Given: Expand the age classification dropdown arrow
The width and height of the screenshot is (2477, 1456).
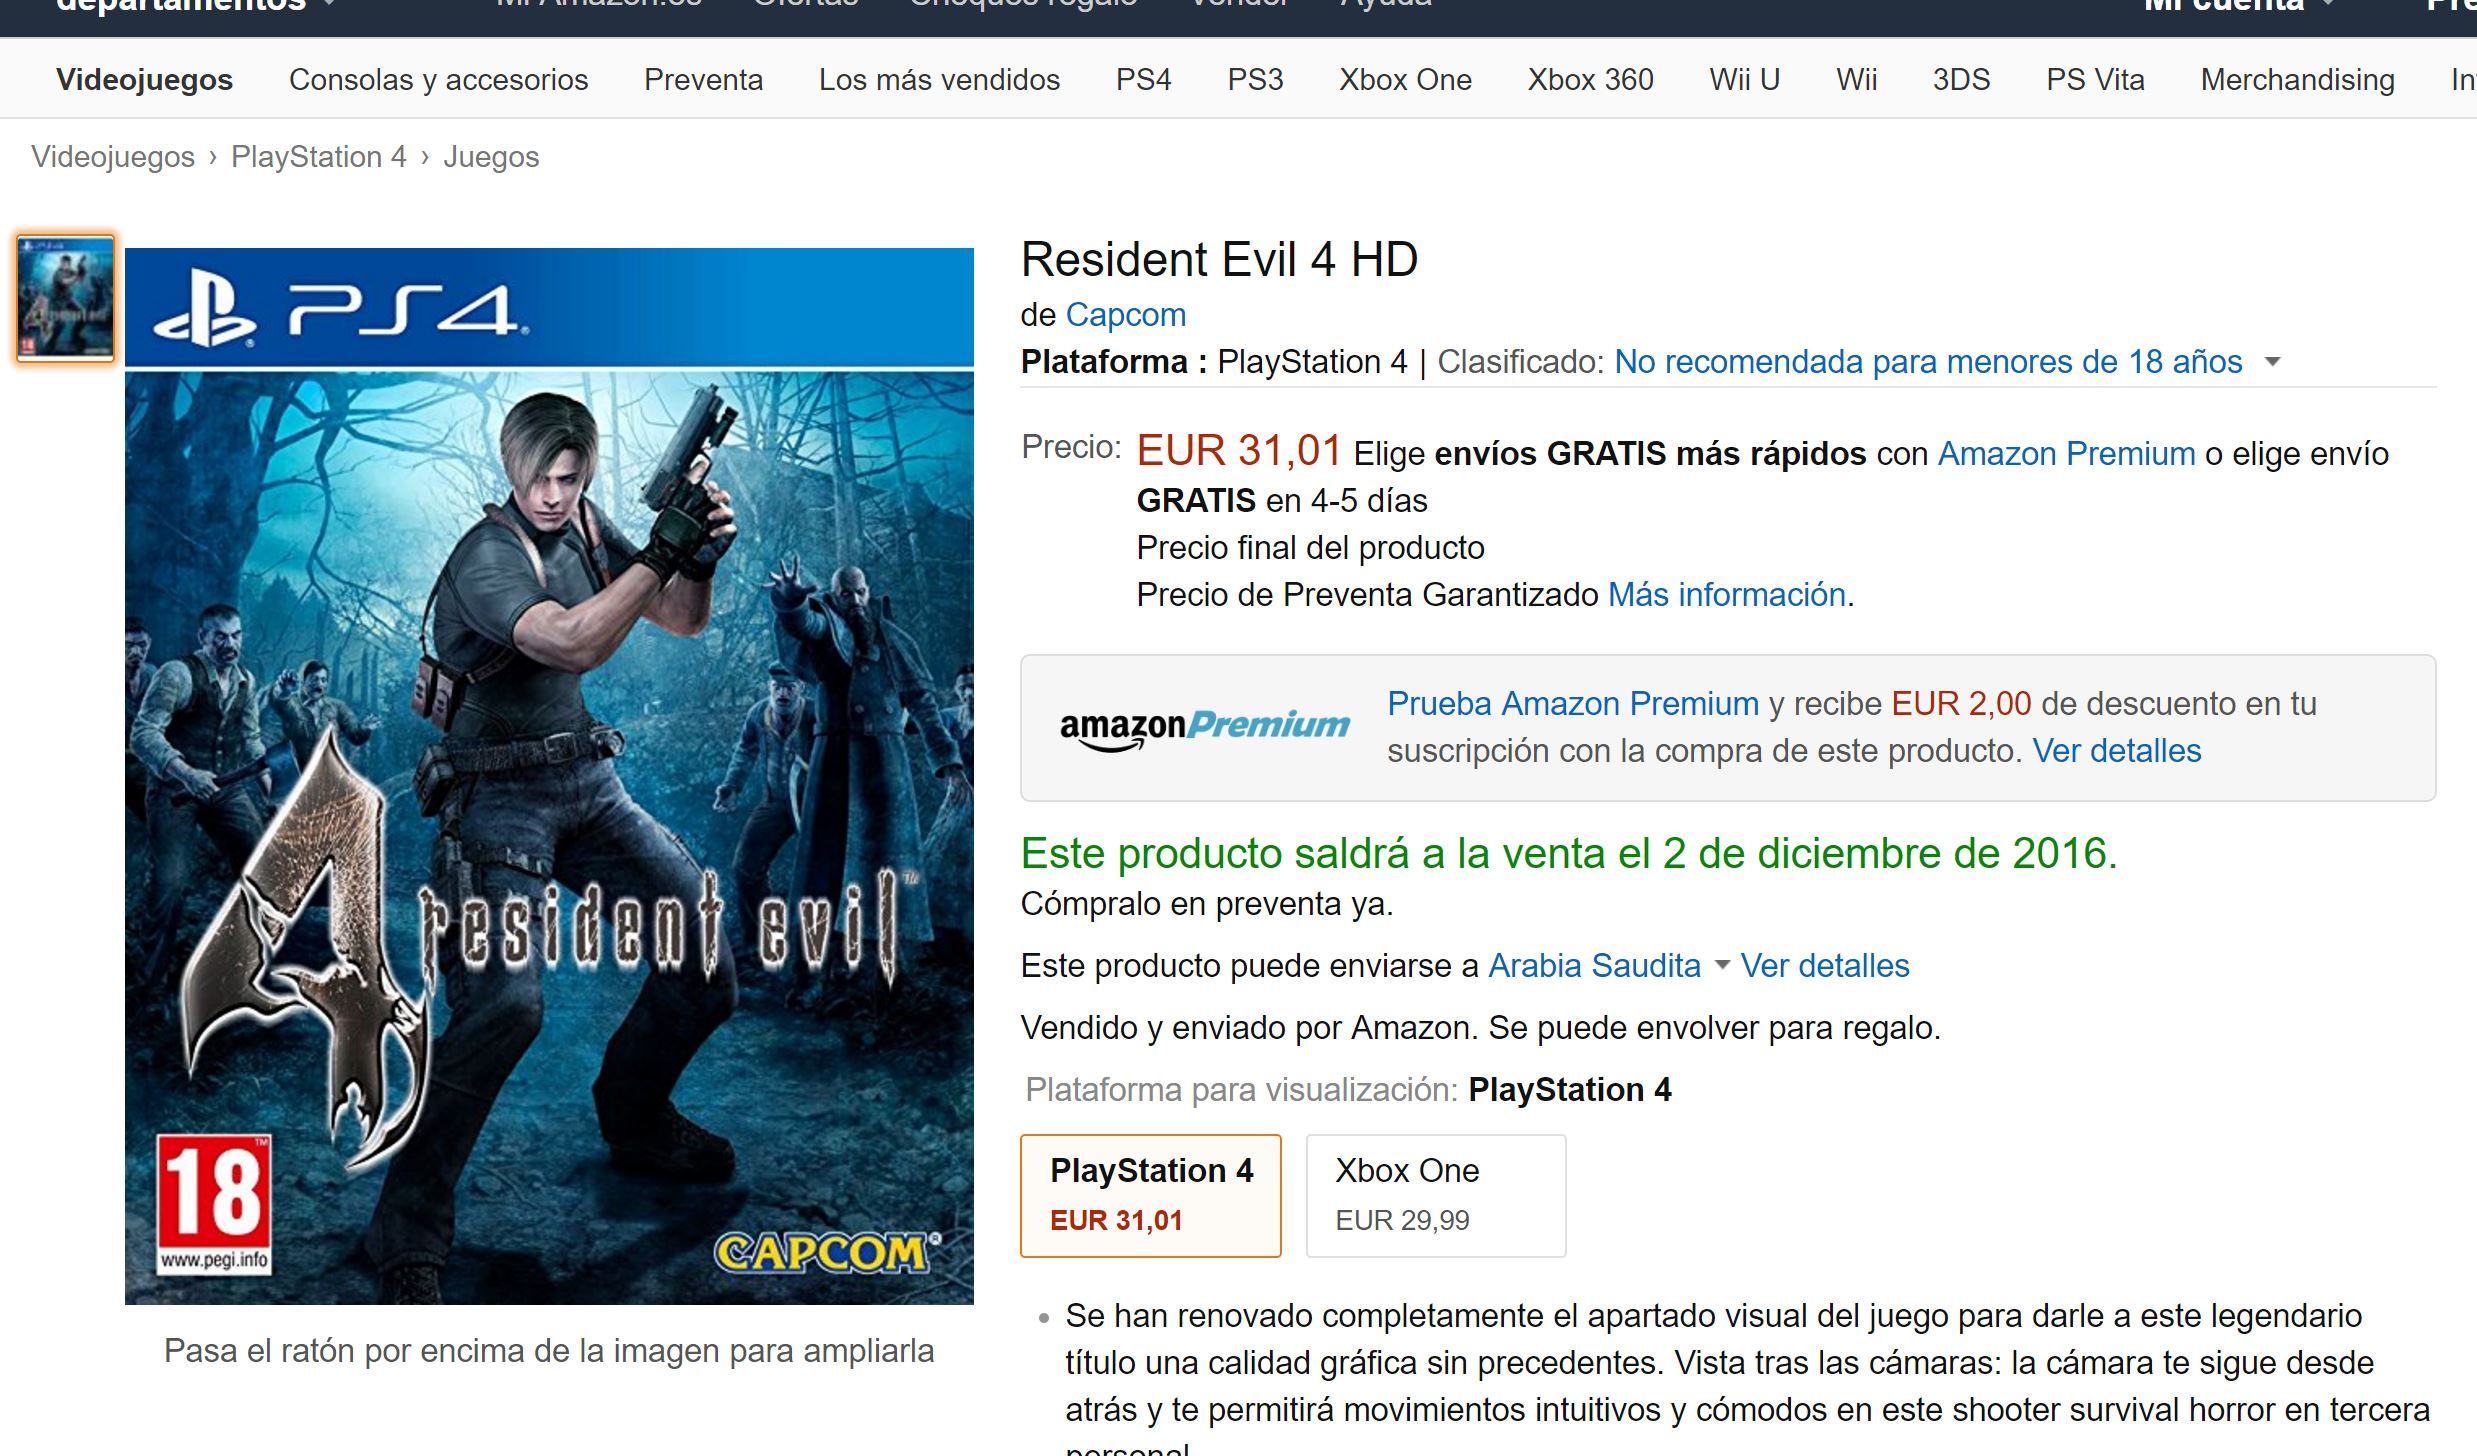Looking at the screenshot, I should point(2272,362).
